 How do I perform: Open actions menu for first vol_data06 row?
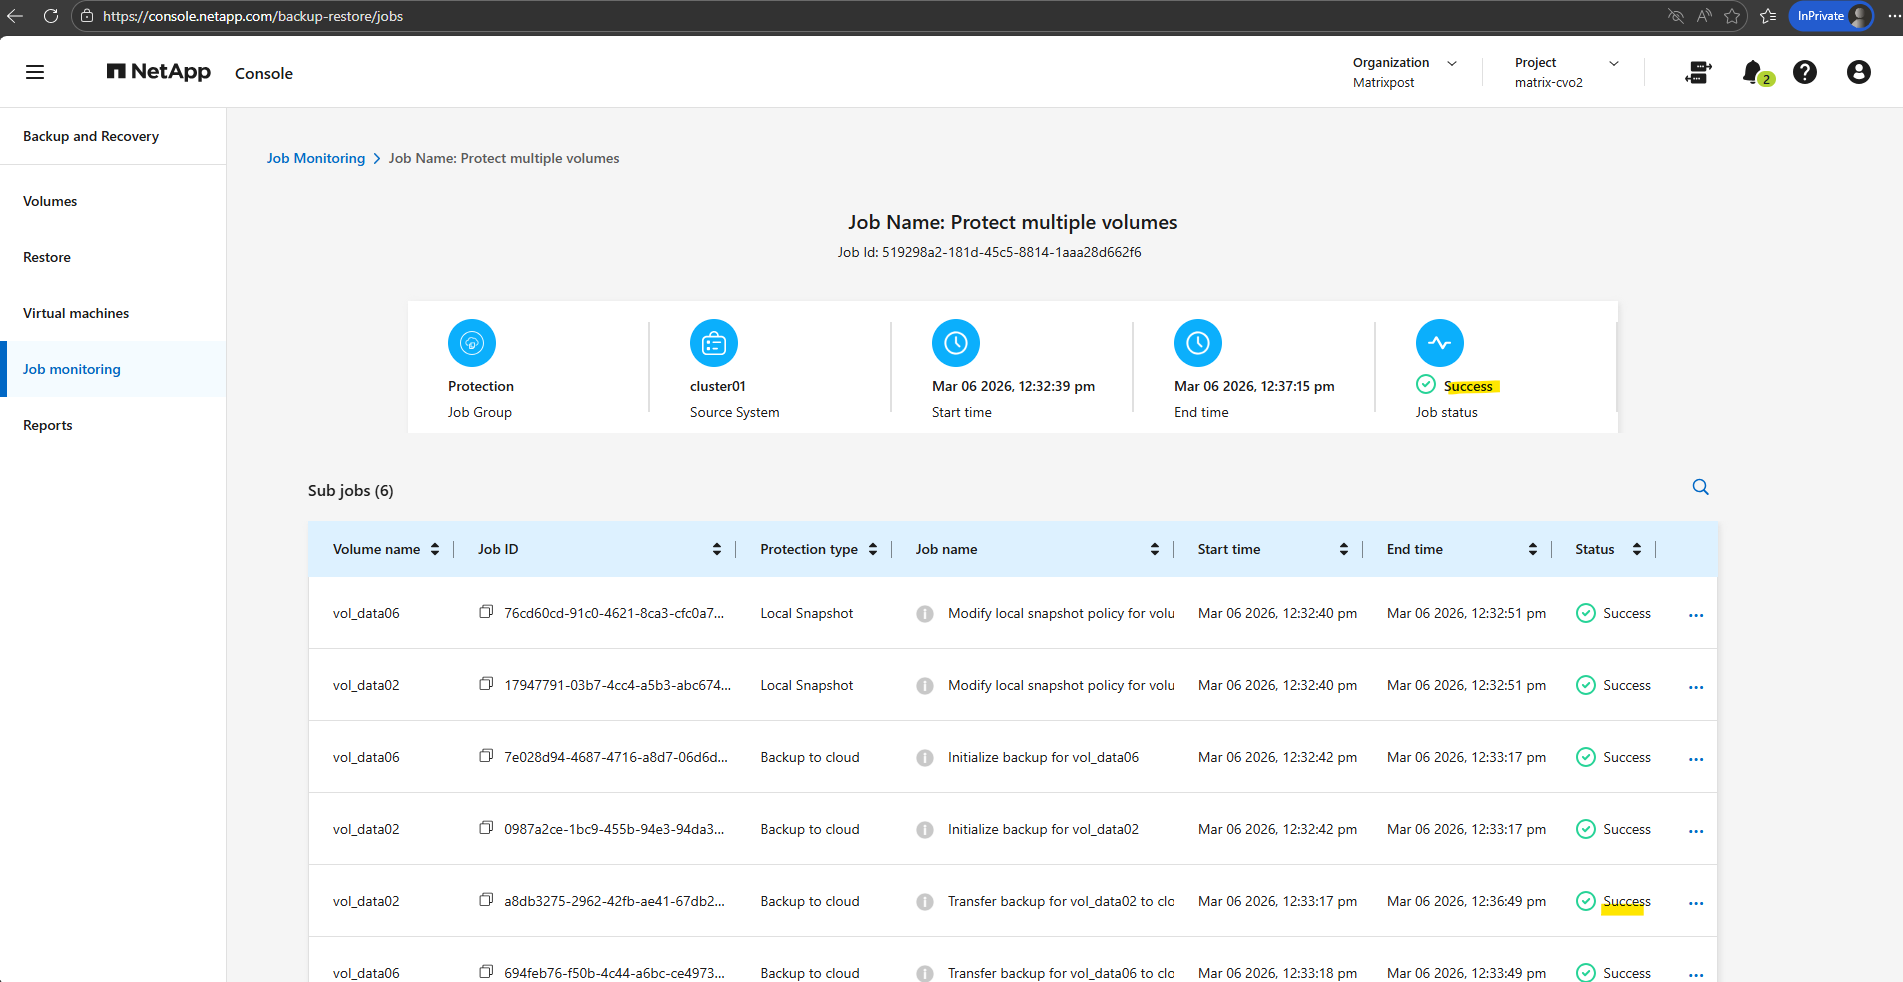tap(1695, 615)
